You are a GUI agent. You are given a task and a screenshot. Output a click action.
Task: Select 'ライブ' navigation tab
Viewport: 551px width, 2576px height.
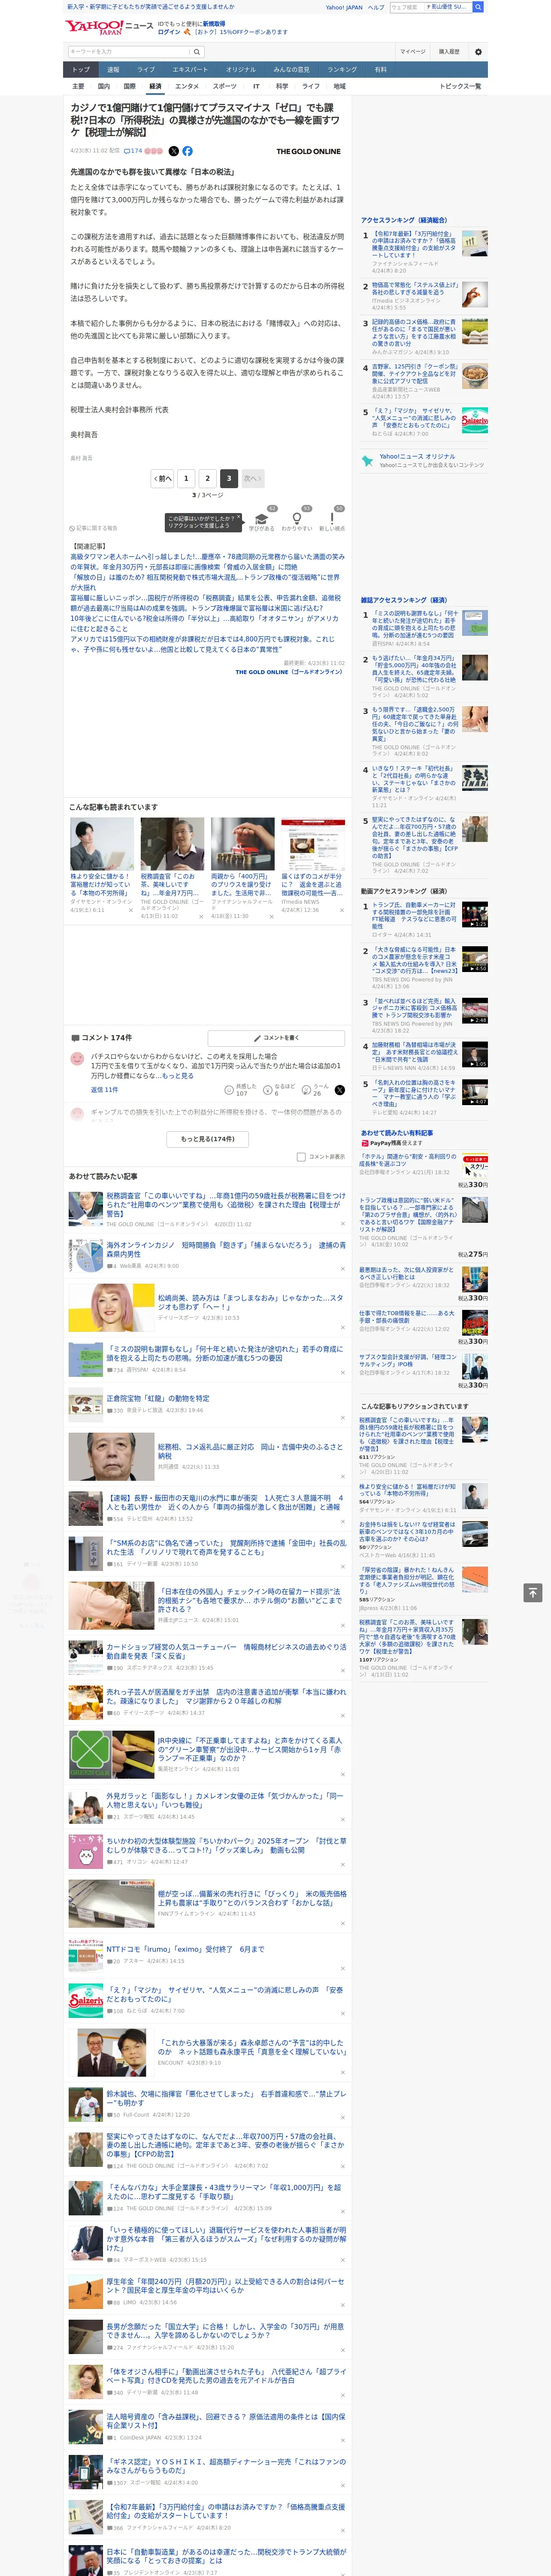[x=146, y=70]
